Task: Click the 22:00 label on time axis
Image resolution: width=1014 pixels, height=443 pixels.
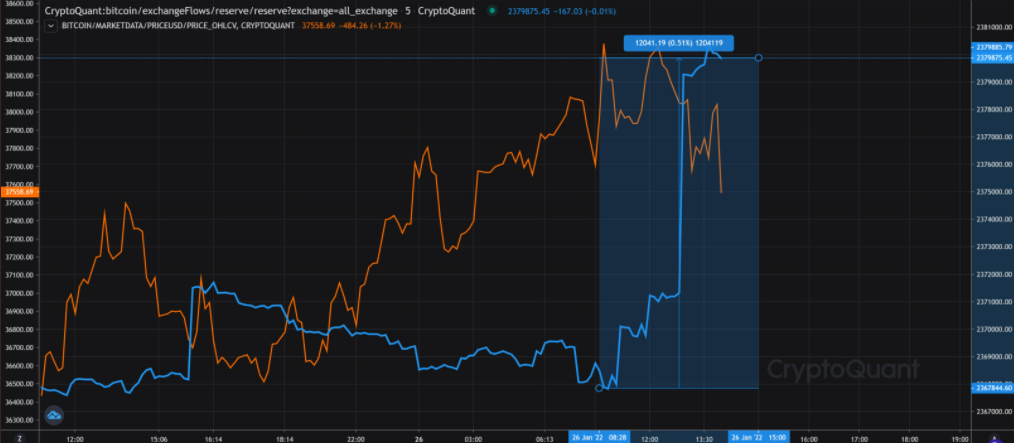Action: [x=356, y=438]
